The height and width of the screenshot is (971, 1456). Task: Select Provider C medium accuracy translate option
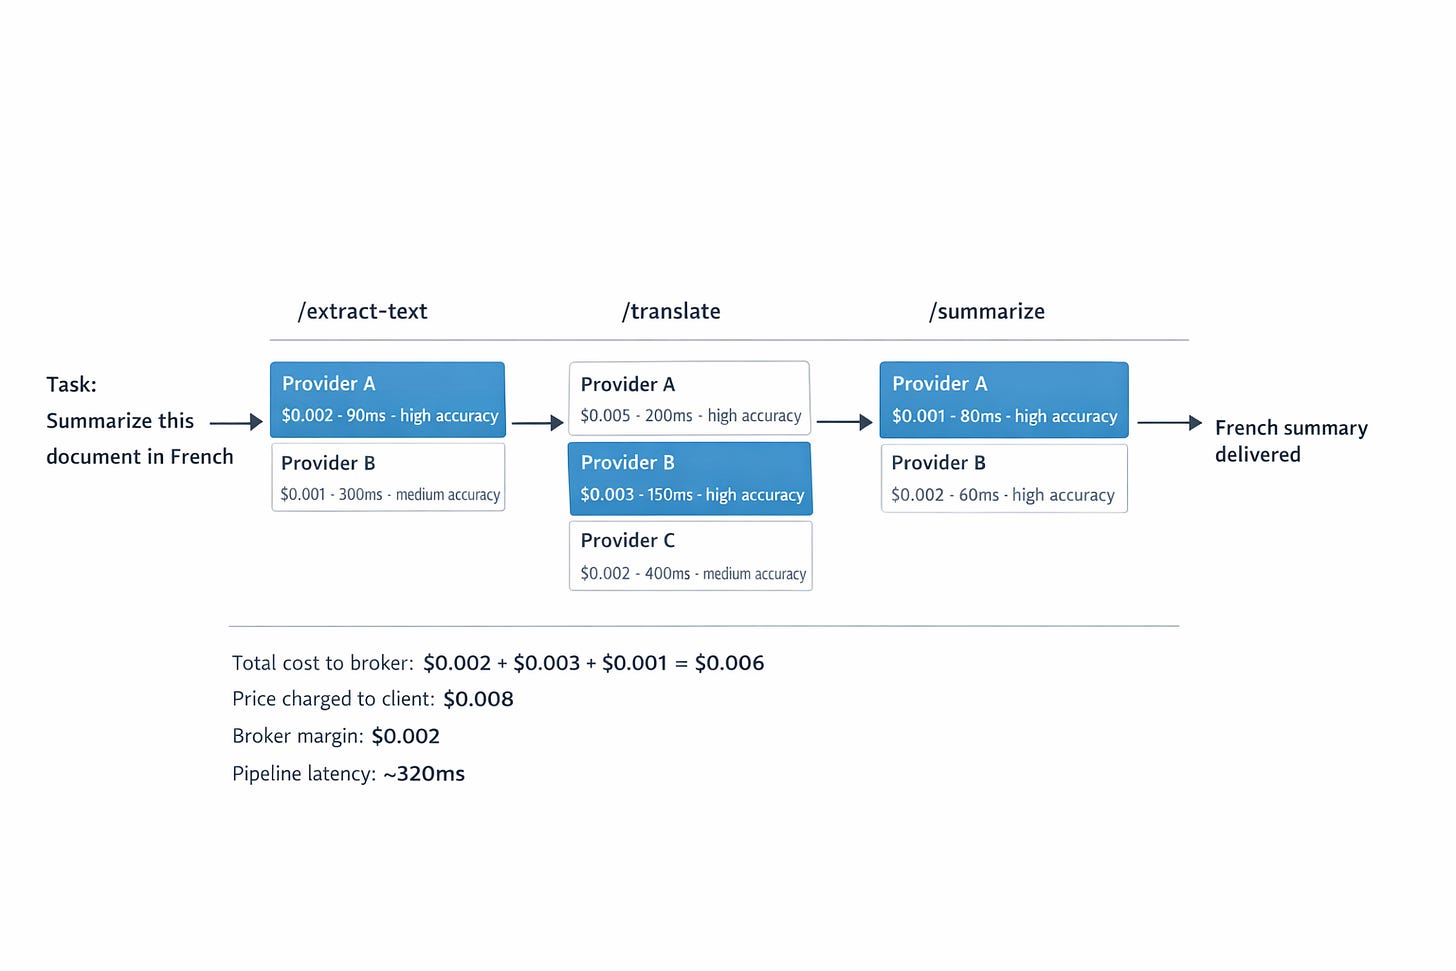coord(690,556)
